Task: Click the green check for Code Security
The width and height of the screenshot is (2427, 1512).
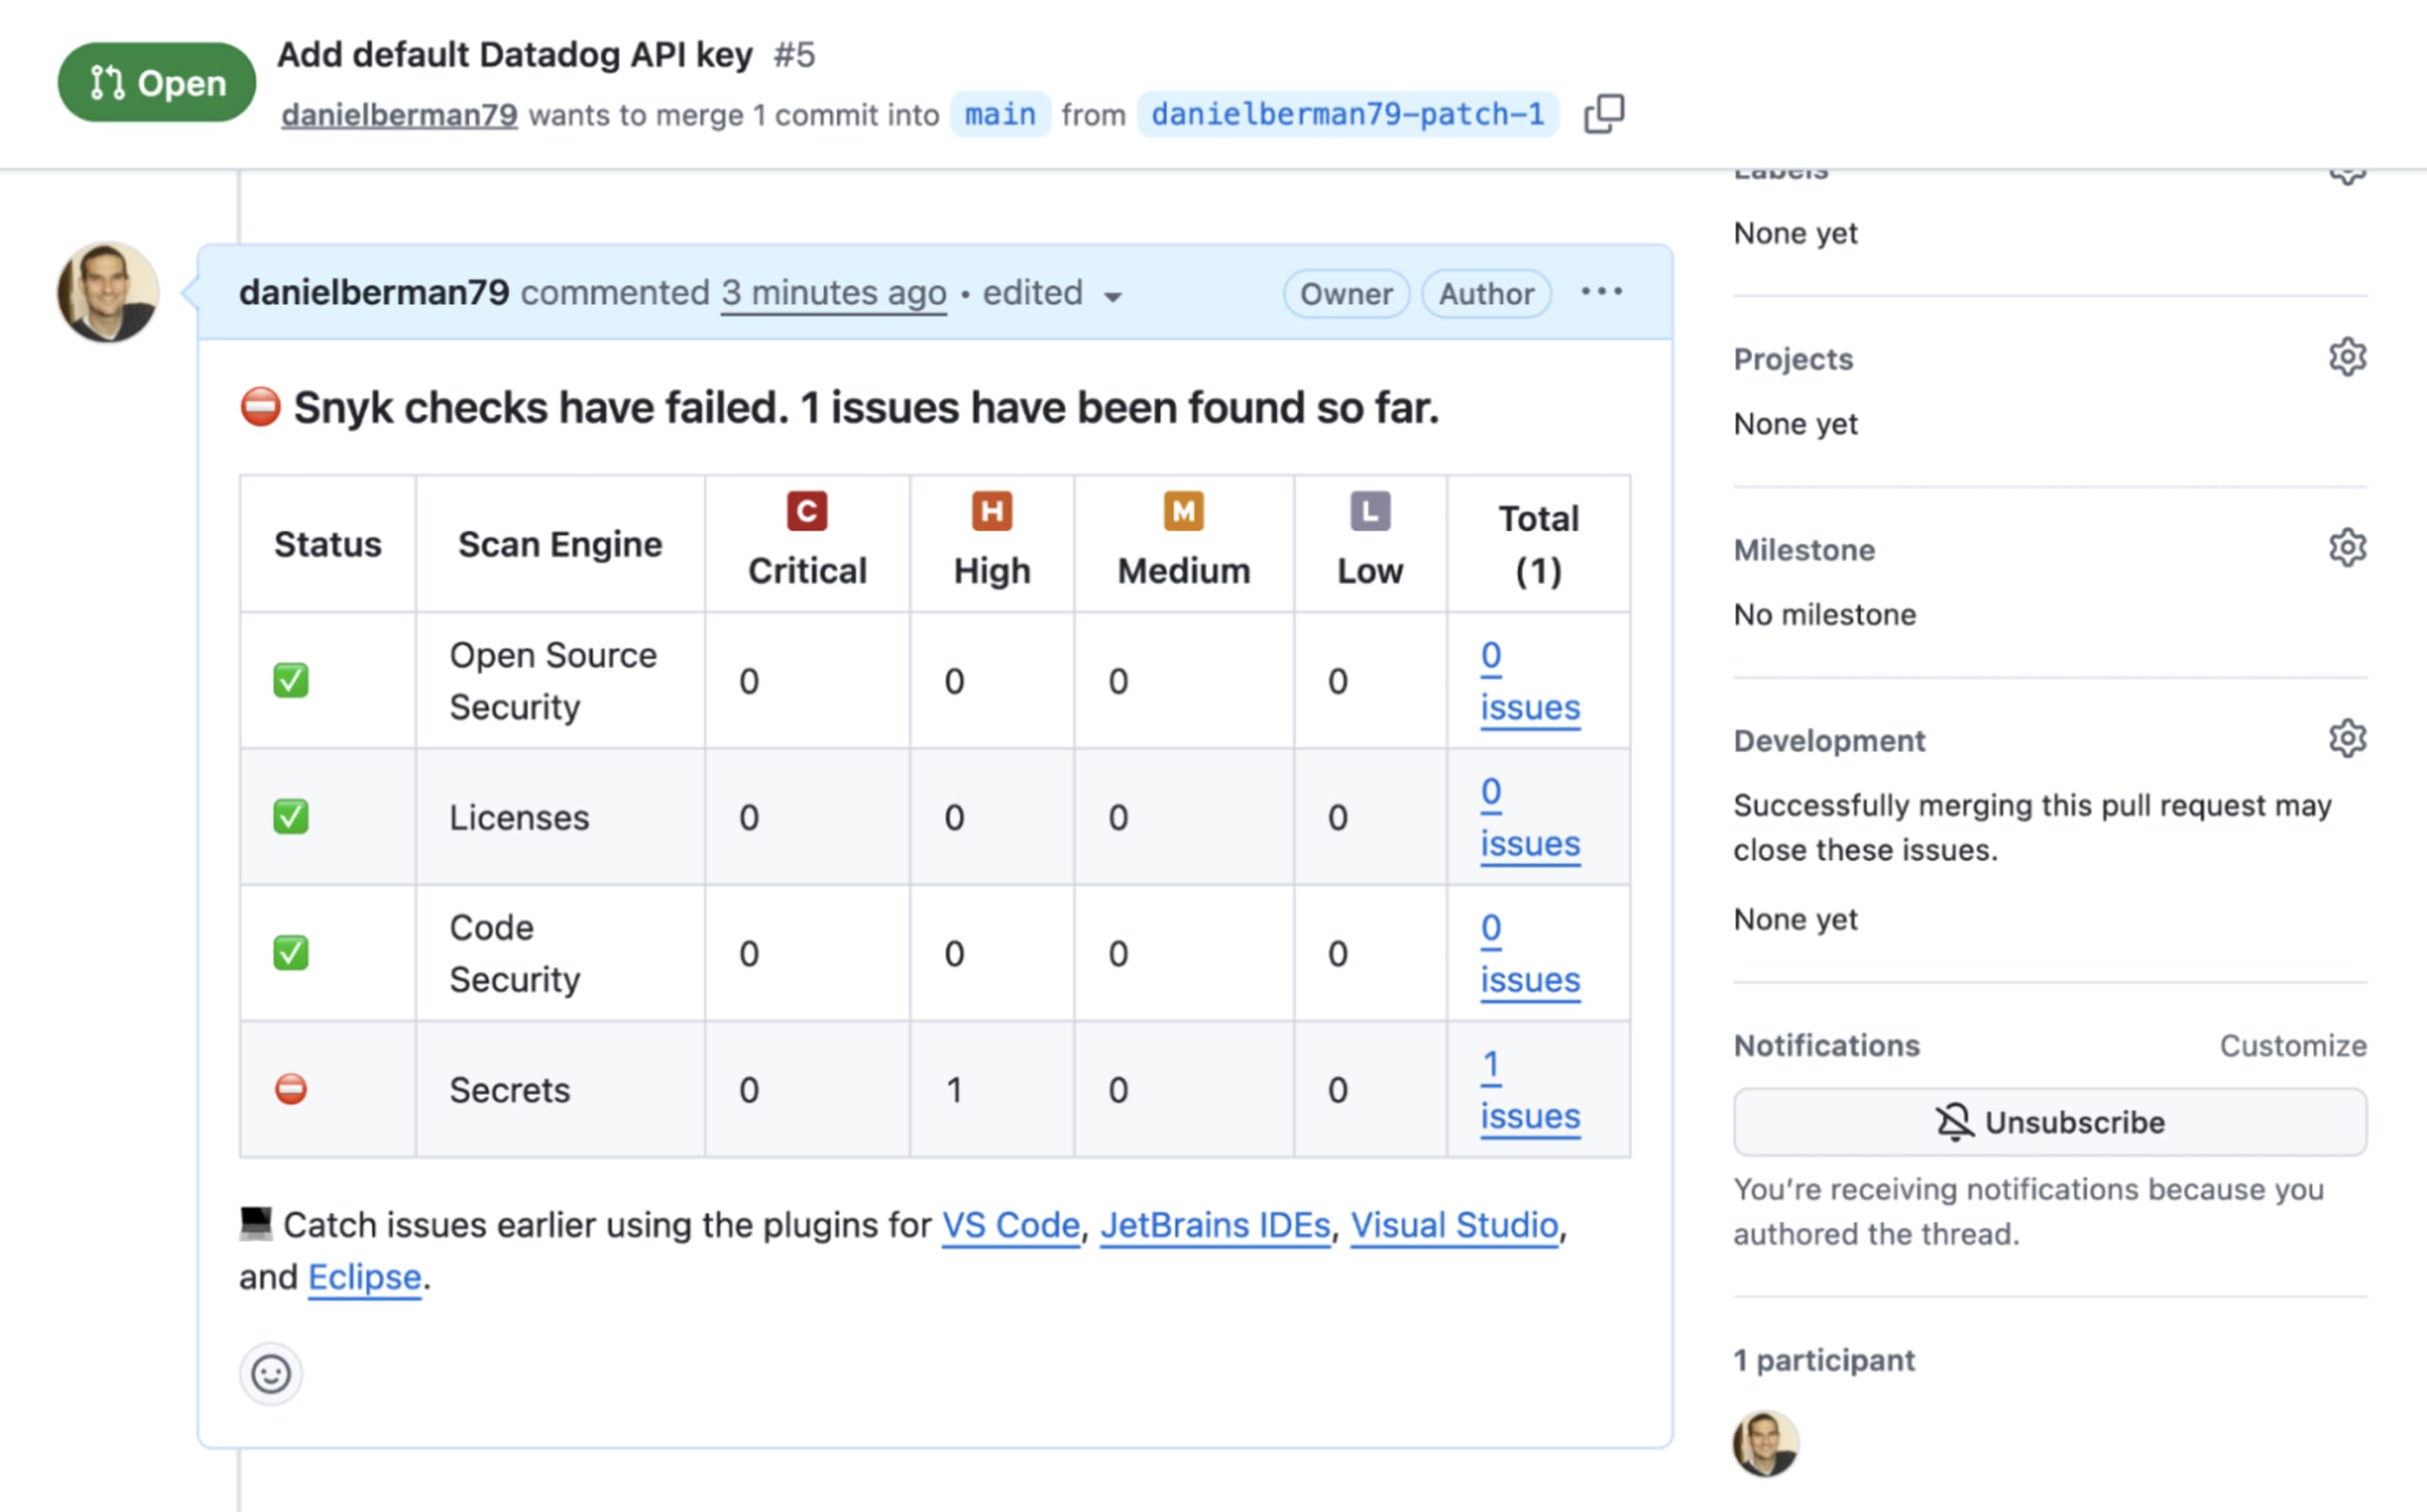Action: point(291,953)
